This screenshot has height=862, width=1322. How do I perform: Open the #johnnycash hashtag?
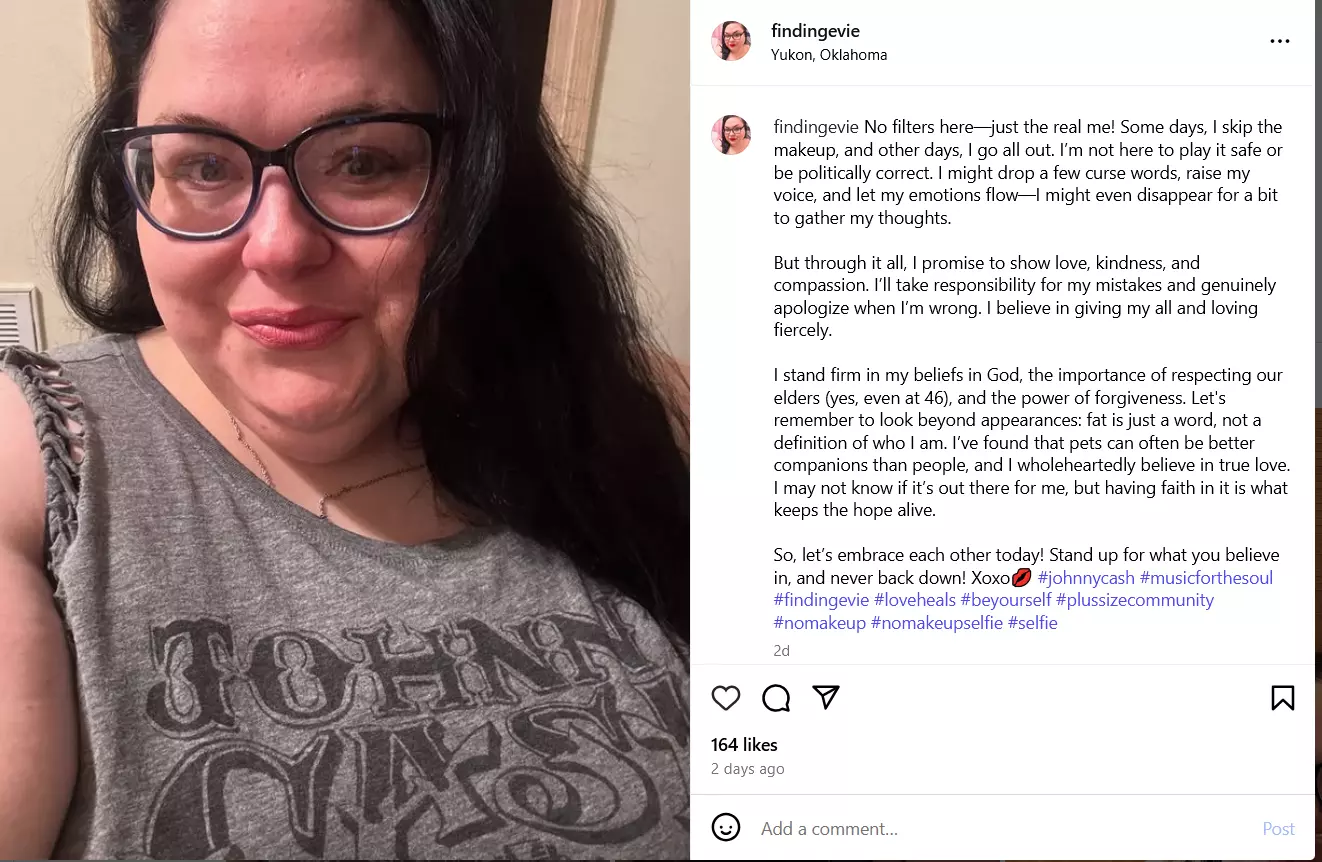coord(1086,578)
